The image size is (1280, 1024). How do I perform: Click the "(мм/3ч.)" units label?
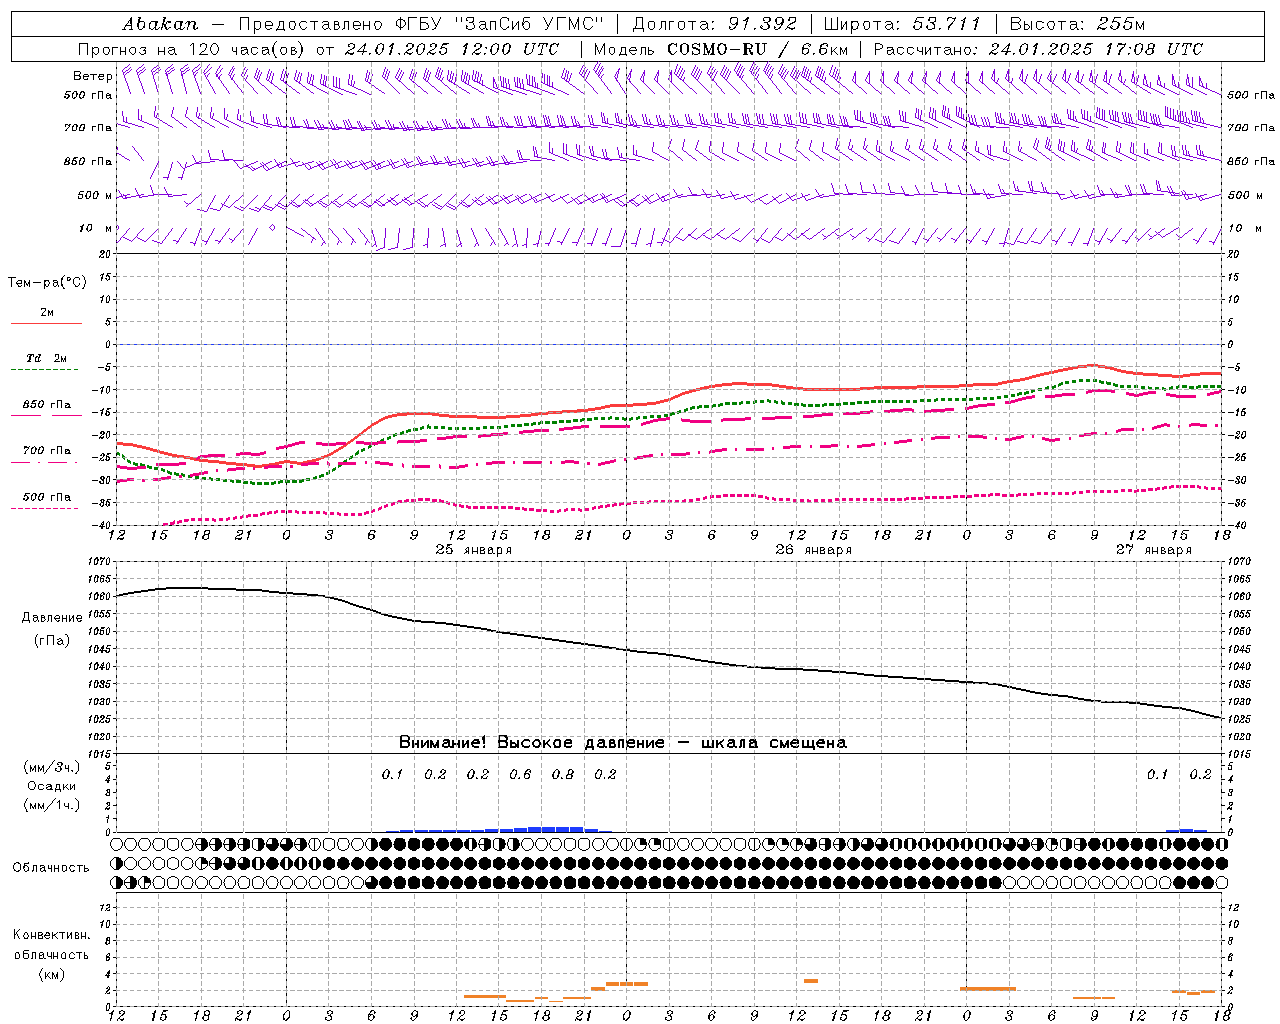coord(51,767)
